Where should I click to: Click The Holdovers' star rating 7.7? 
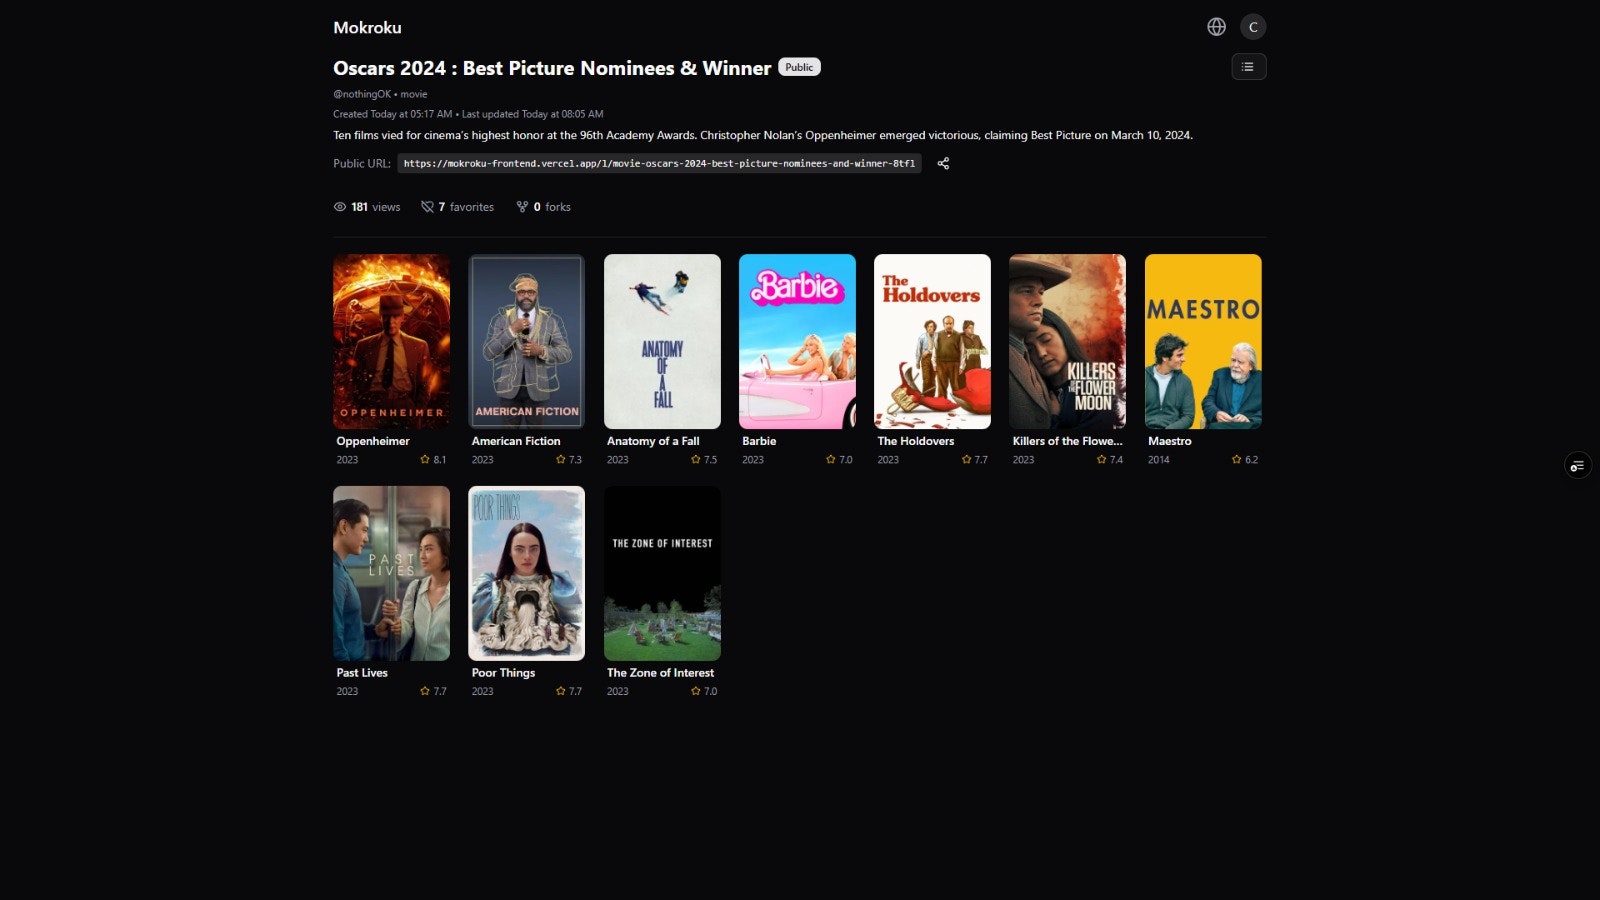[x=974, y=460]
